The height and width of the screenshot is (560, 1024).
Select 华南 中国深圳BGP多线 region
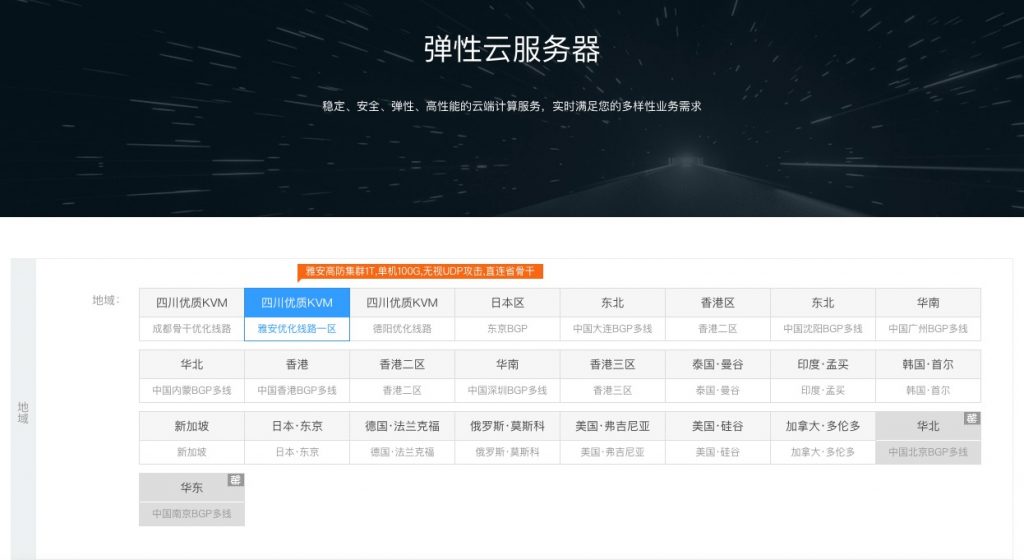coord(507,376)
